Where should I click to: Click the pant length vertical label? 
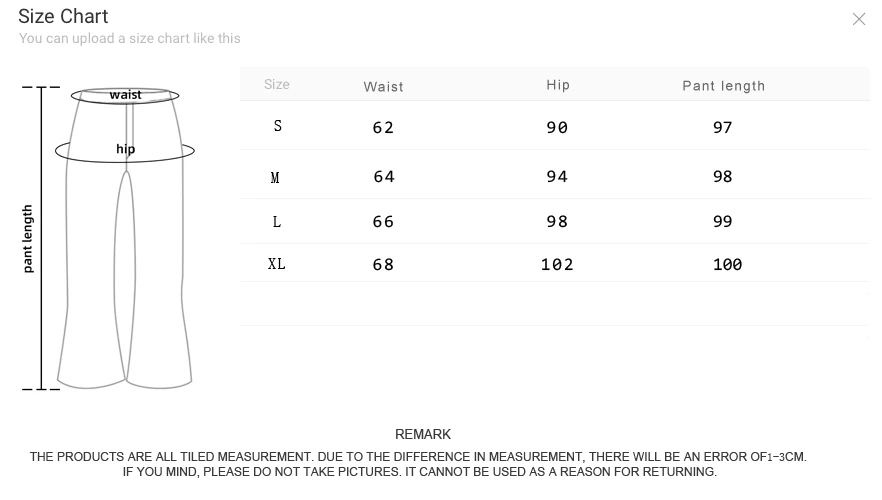28,238
